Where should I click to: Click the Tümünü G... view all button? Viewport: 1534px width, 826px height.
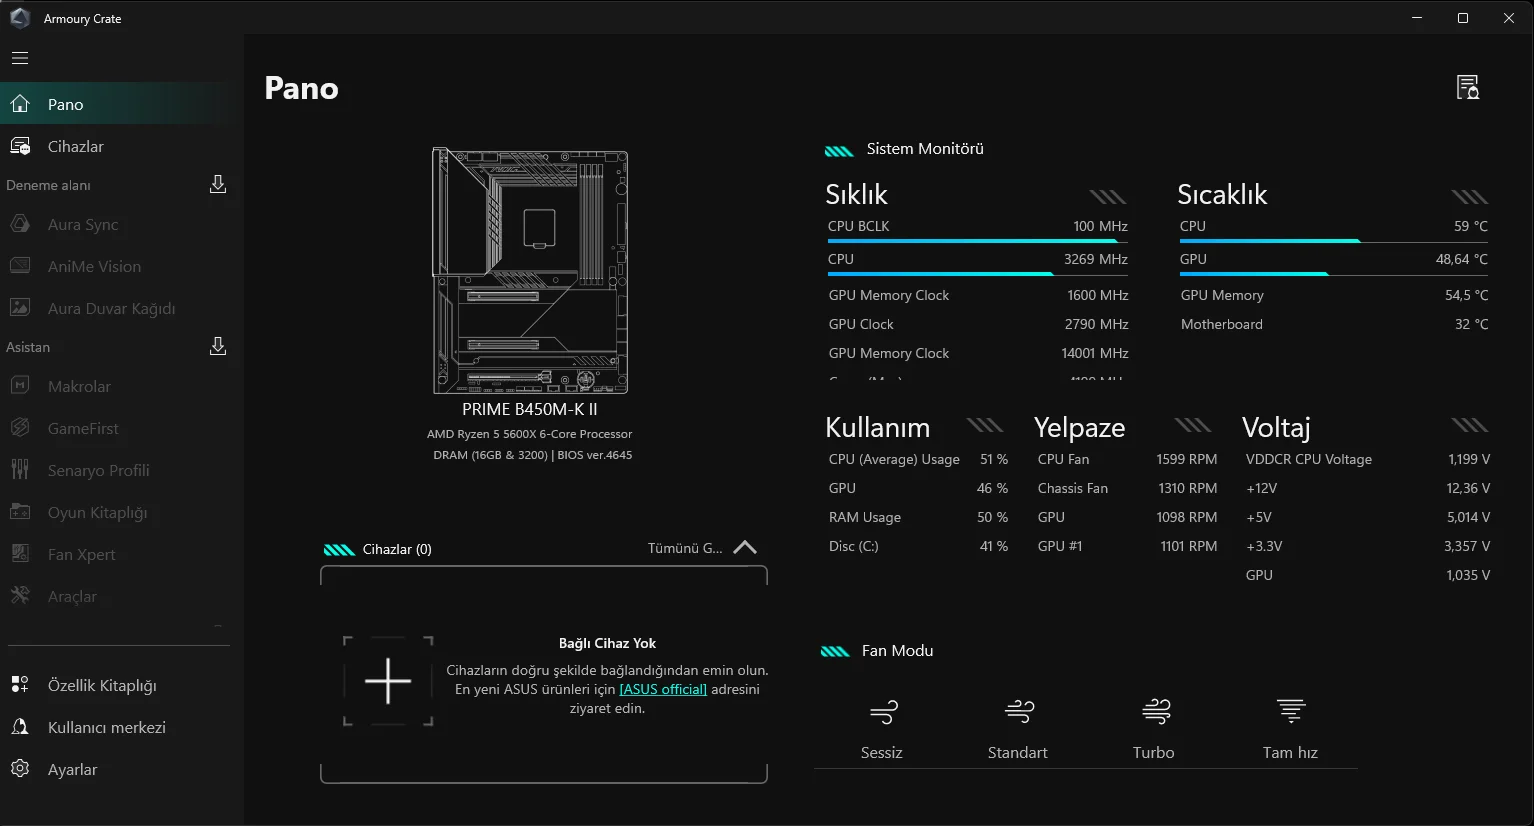tap(685, 548)
